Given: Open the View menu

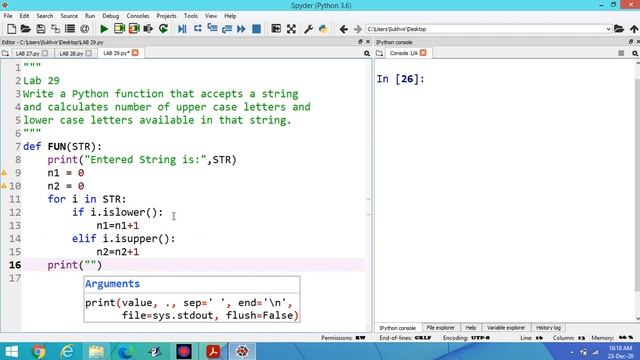Looking at the screenshot, I should point(211,16).
